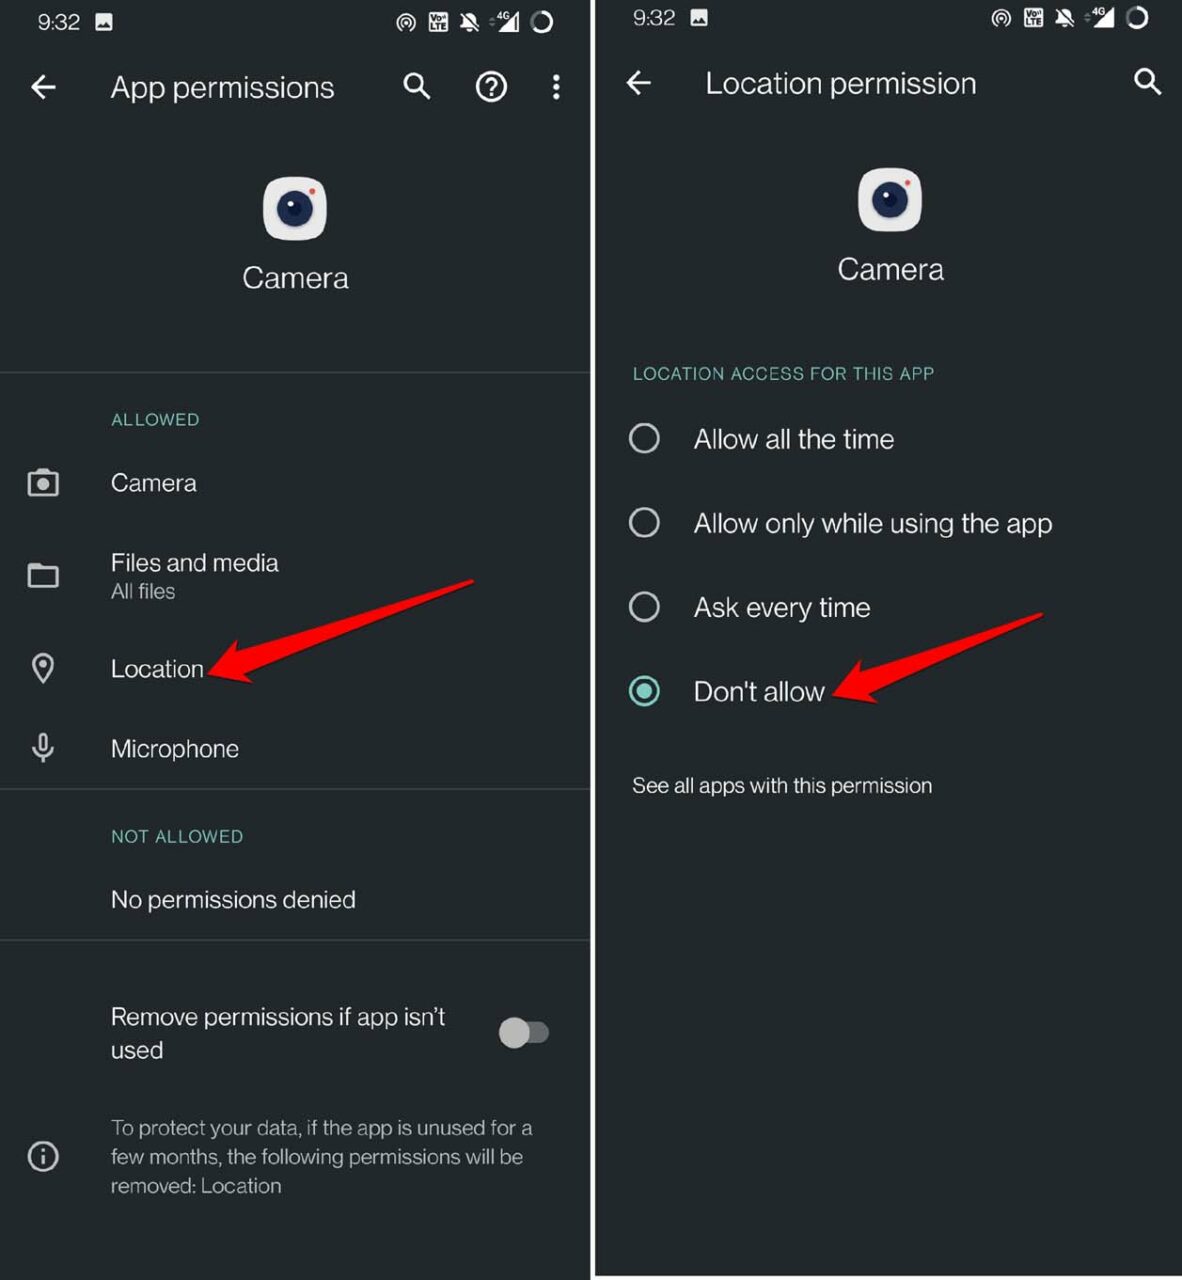The height and width of the screenshot is (1280, 1182).
Task: Search from the Location permission screen
Action: (1148, 82)
